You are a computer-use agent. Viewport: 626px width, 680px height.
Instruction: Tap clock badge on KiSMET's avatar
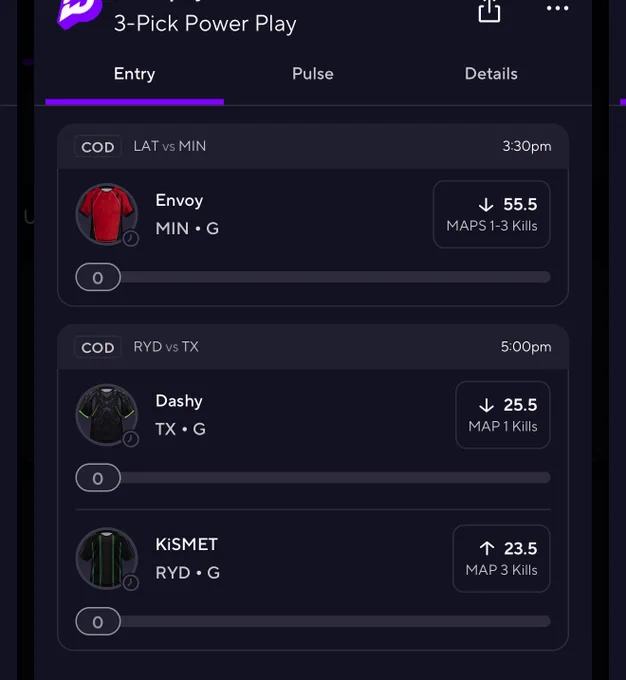131,582
